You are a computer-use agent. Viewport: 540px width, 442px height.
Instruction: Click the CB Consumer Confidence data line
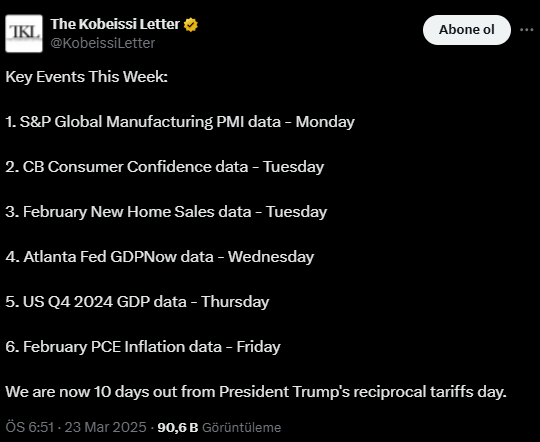pyautogui.click(x=165, y=167)
